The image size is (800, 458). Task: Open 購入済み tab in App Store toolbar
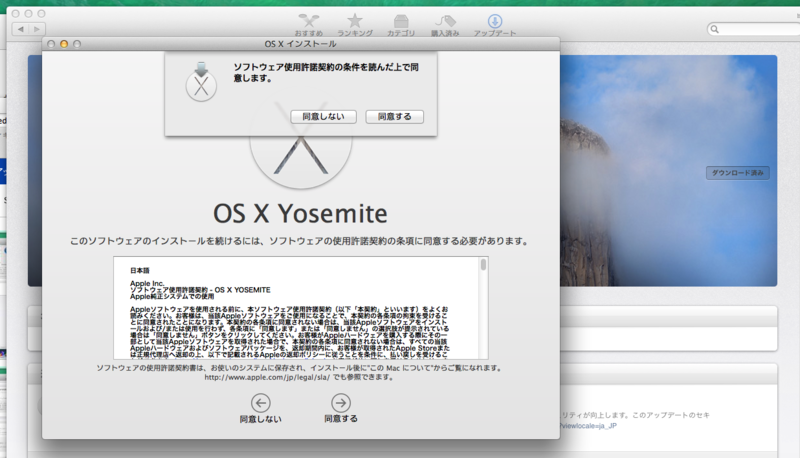pos(445,25)
